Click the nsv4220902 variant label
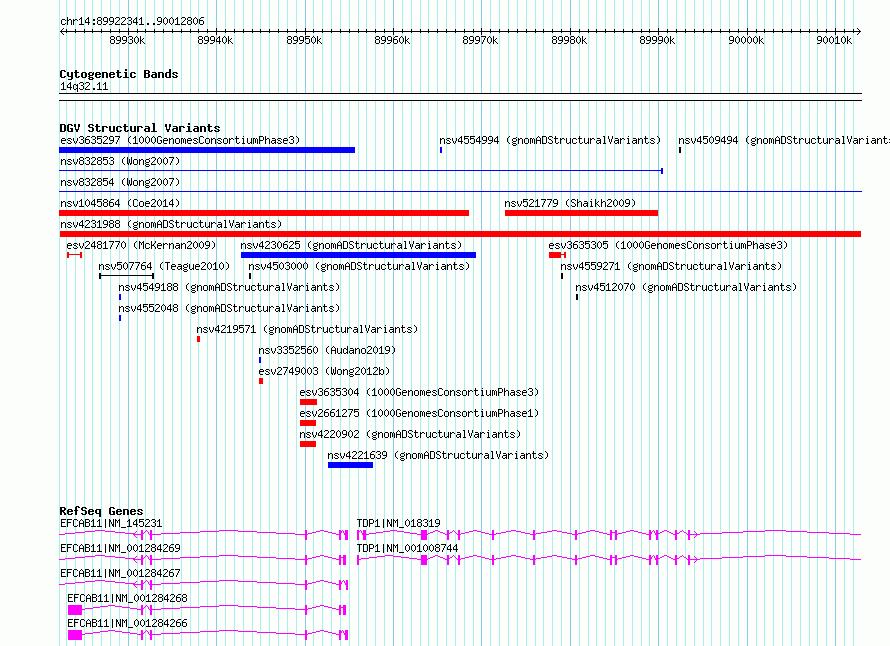The image size is (890, 646). point(410,434)
